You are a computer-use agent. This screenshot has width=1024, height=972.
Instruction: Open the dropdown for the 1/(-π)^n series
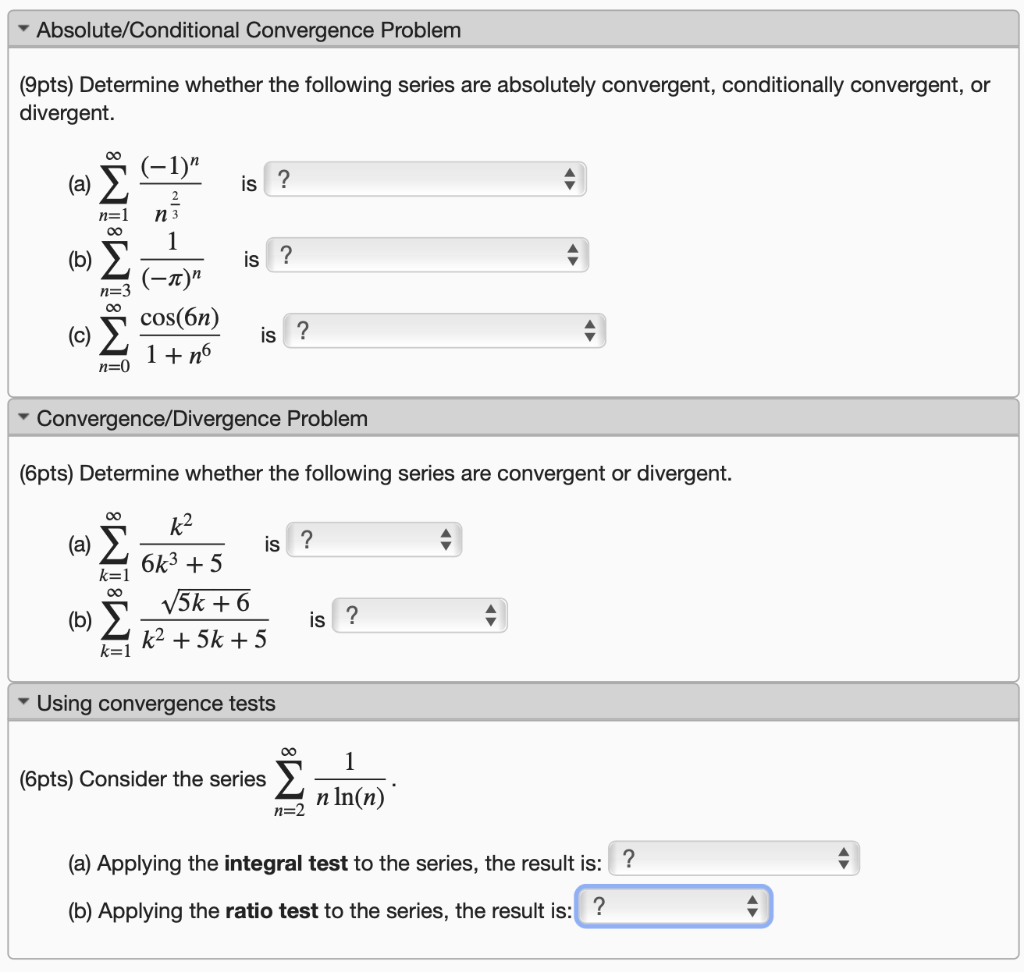point(420,254)
